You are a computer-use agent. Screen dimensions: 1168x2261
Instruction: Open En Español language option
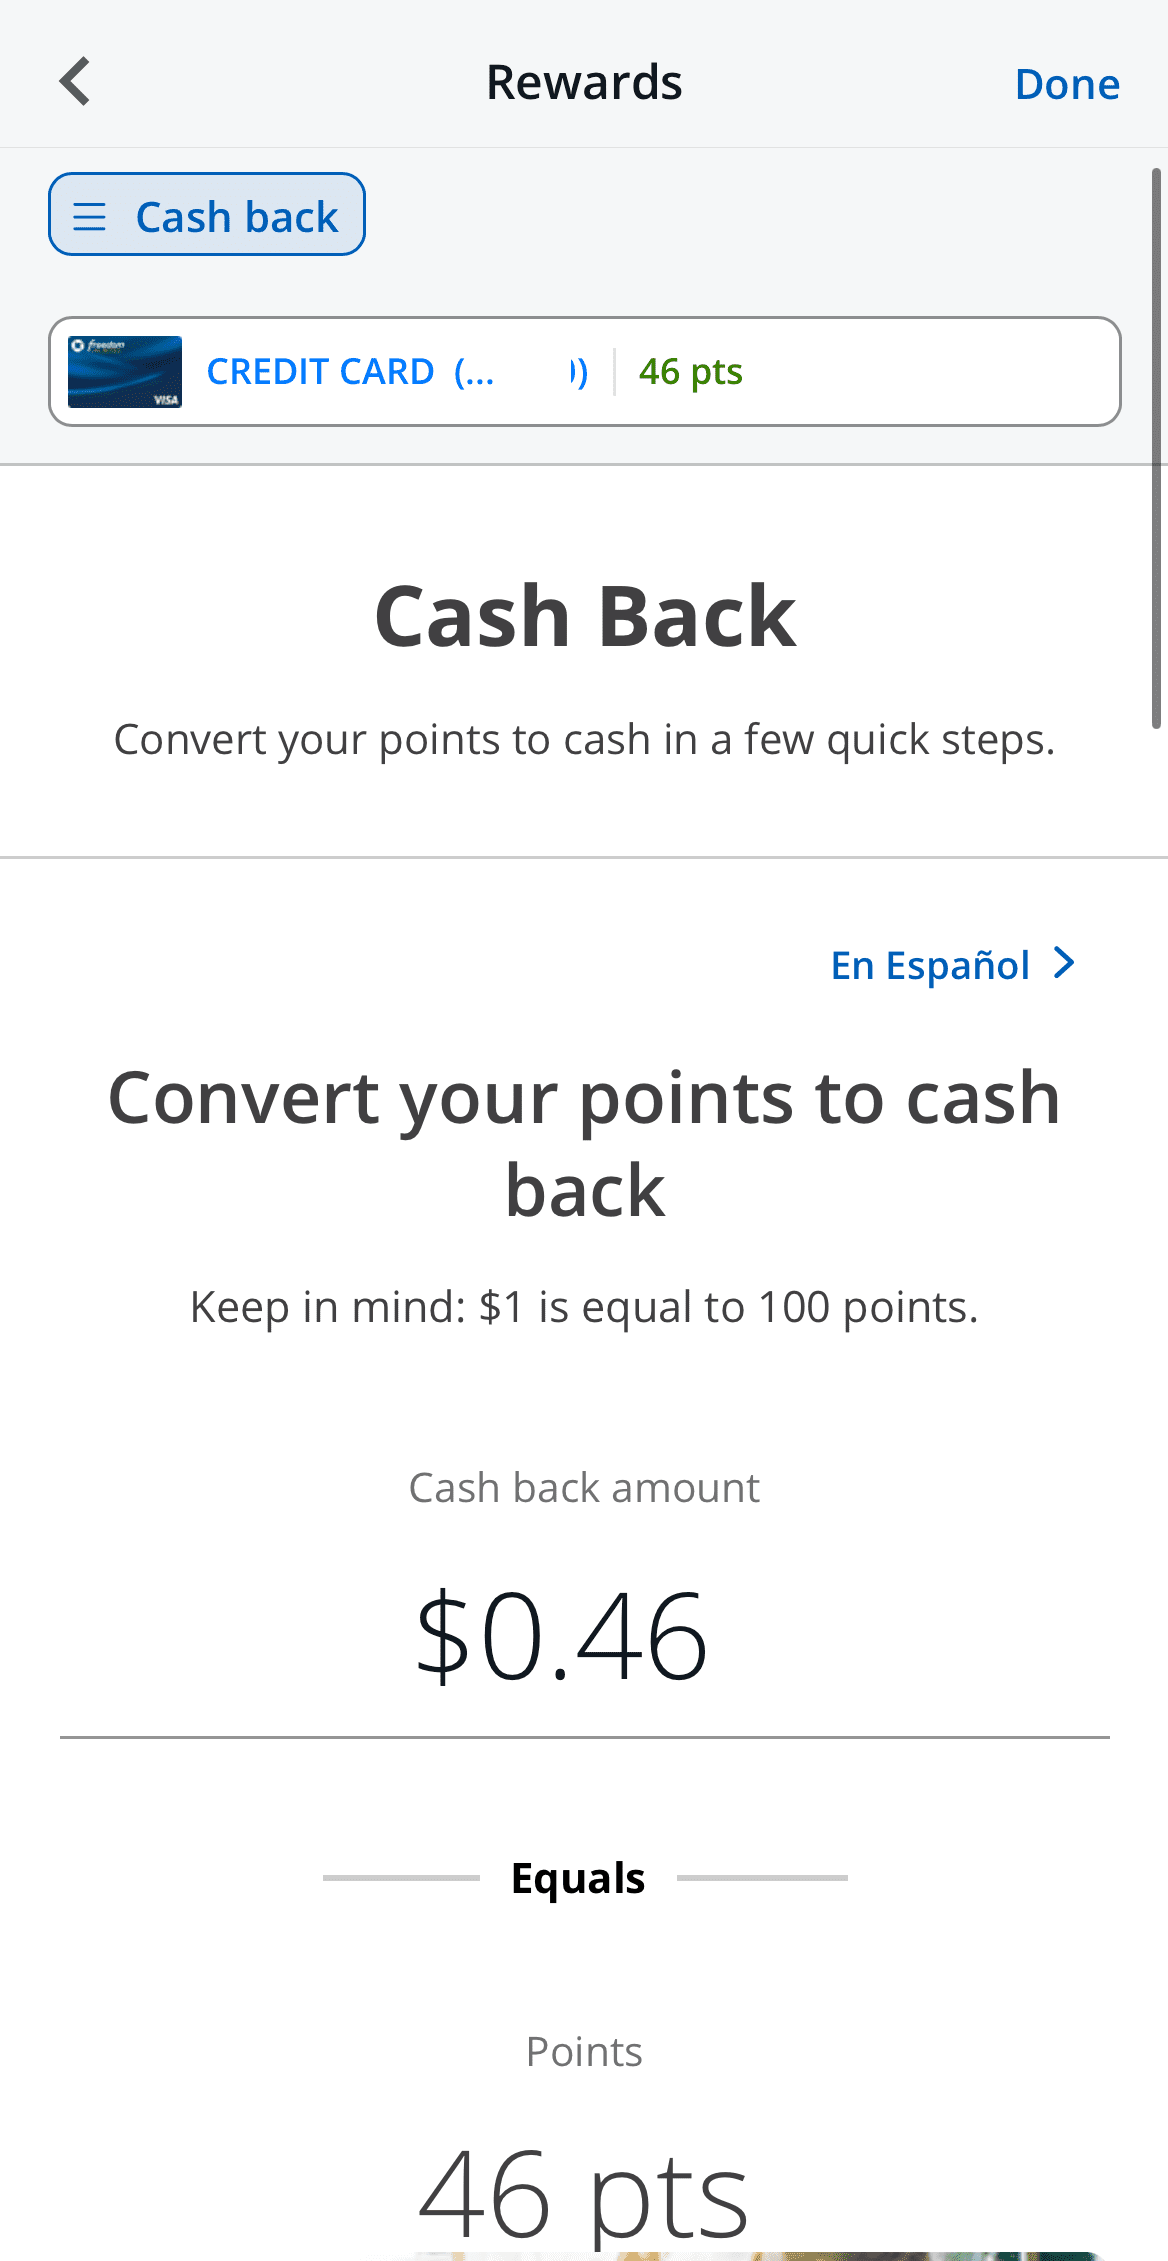[x=931, y=963]
